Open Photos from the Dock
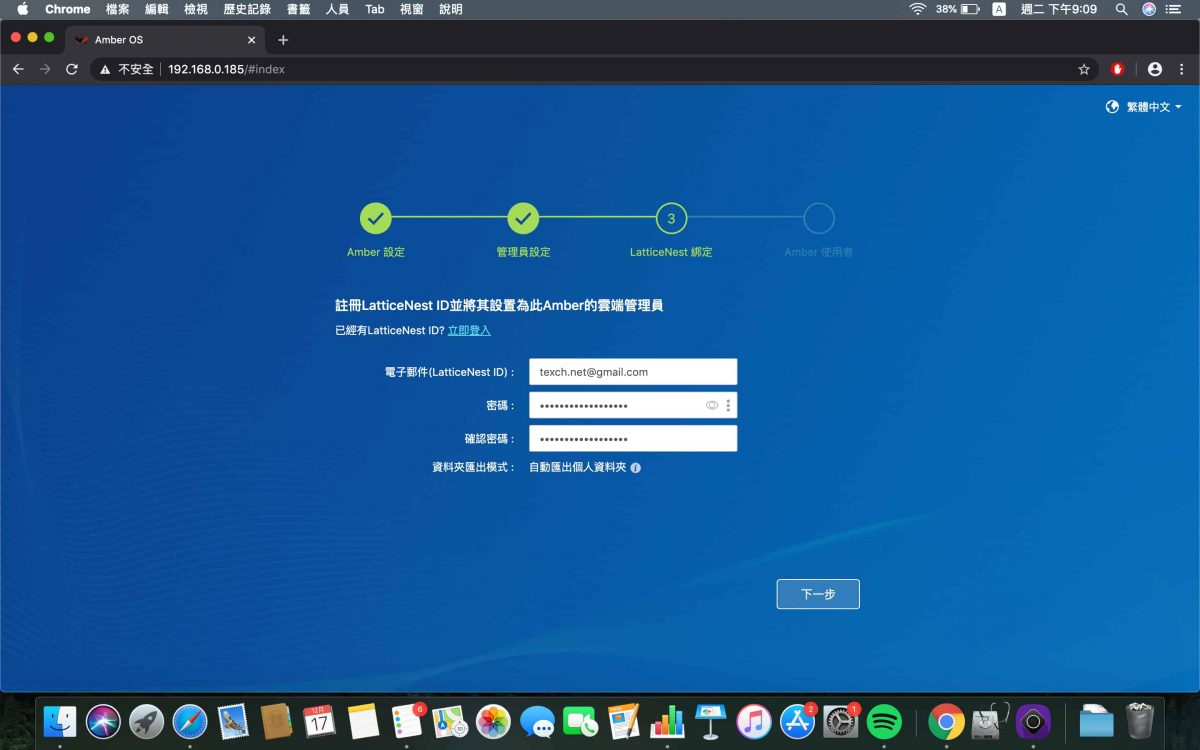This screenshot has width=1200, height=750. point(493,721)
